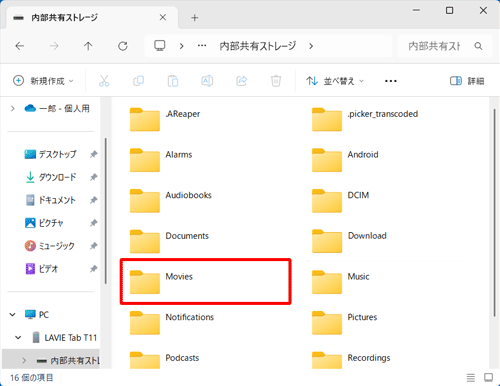Go back with the left arrow
Image resolution: width=500 pixels, height=386 pixels.
click(x=20, y=46)
